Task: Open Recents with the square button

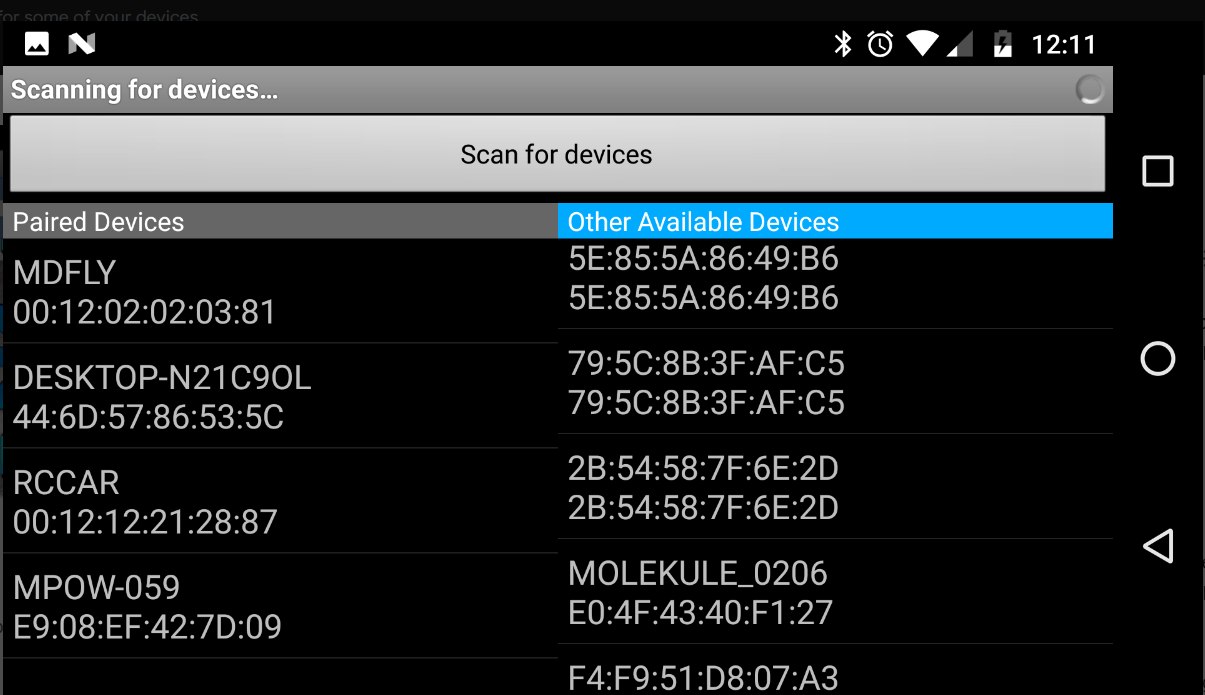Action: coord(1157,171)
